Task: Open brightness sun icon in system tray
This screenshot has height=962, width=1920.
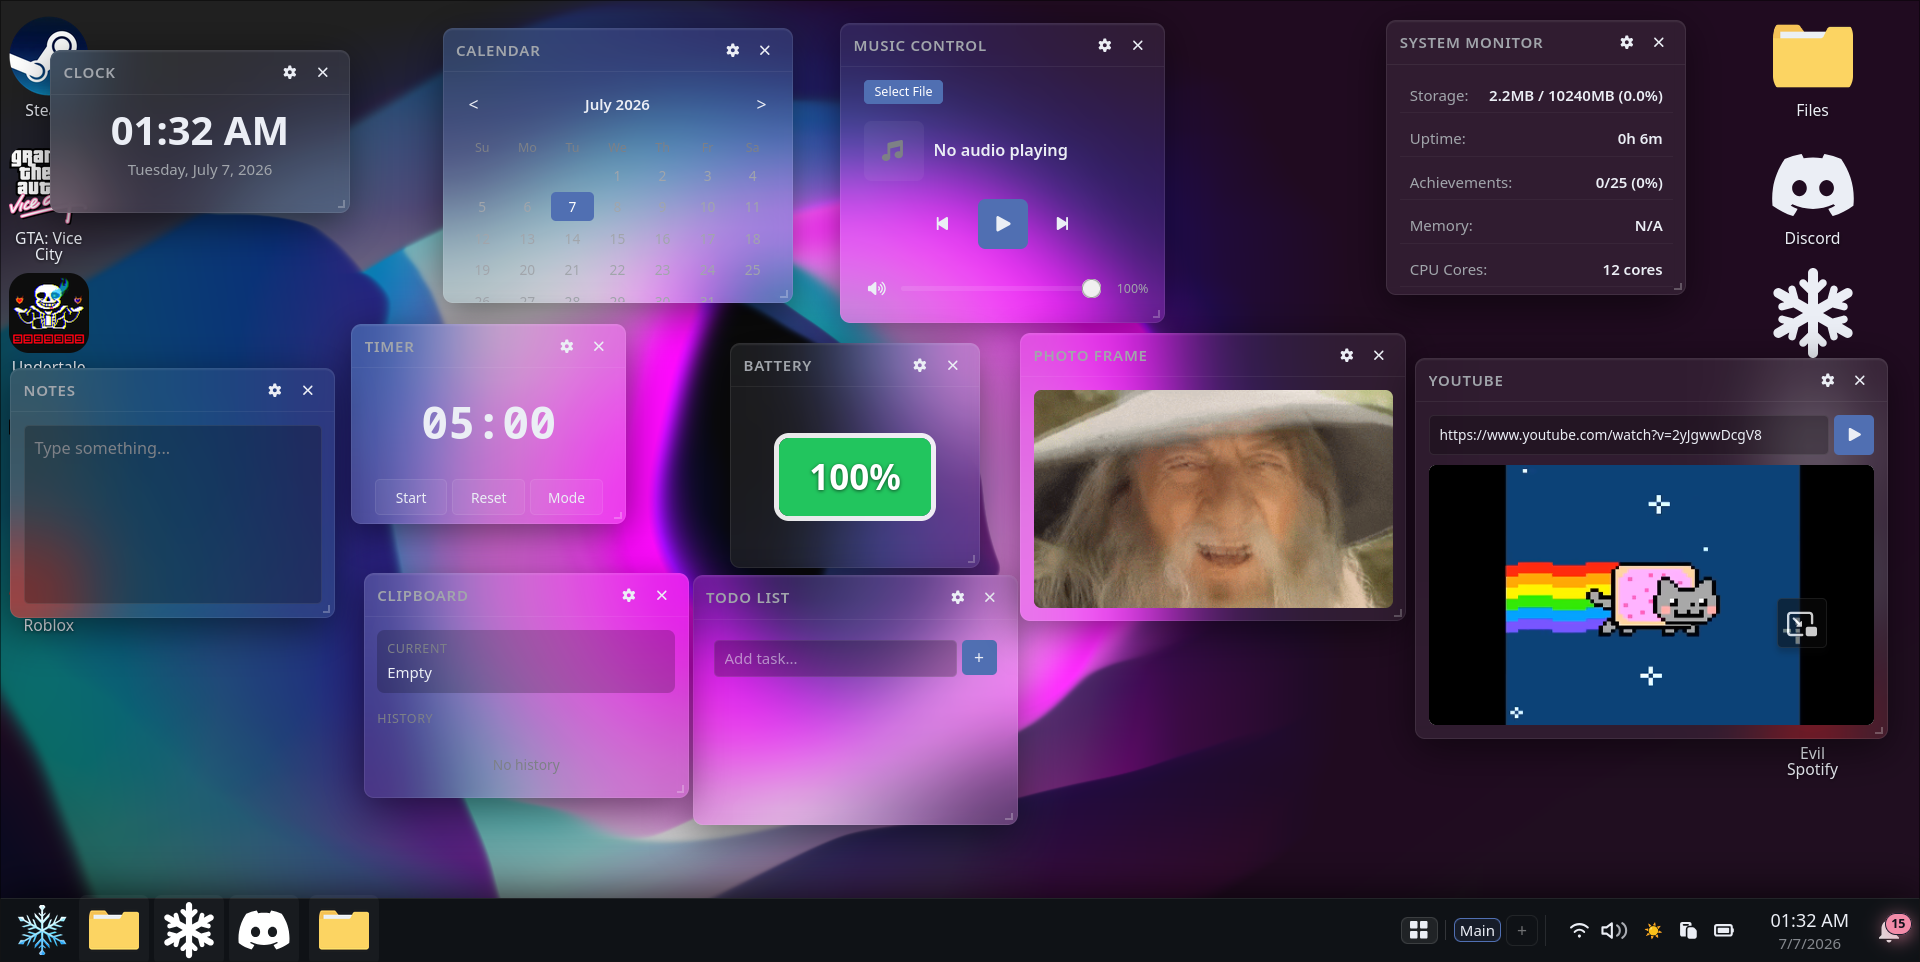Action: click(x=1653, y=931)
